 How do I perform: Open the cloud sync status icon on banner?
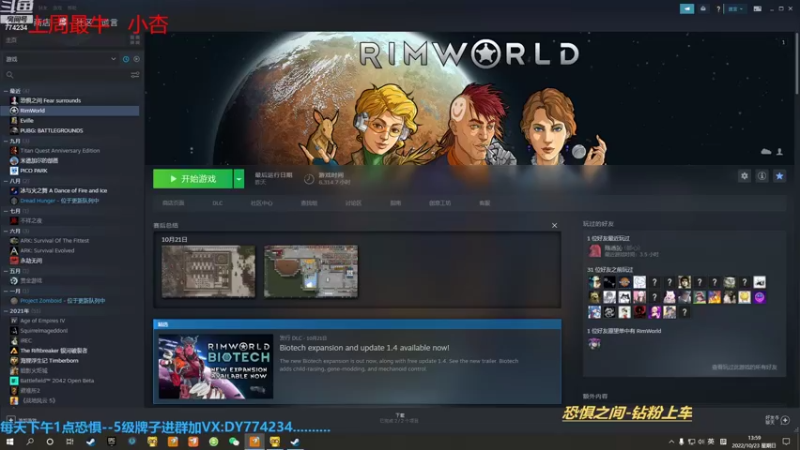766,152
